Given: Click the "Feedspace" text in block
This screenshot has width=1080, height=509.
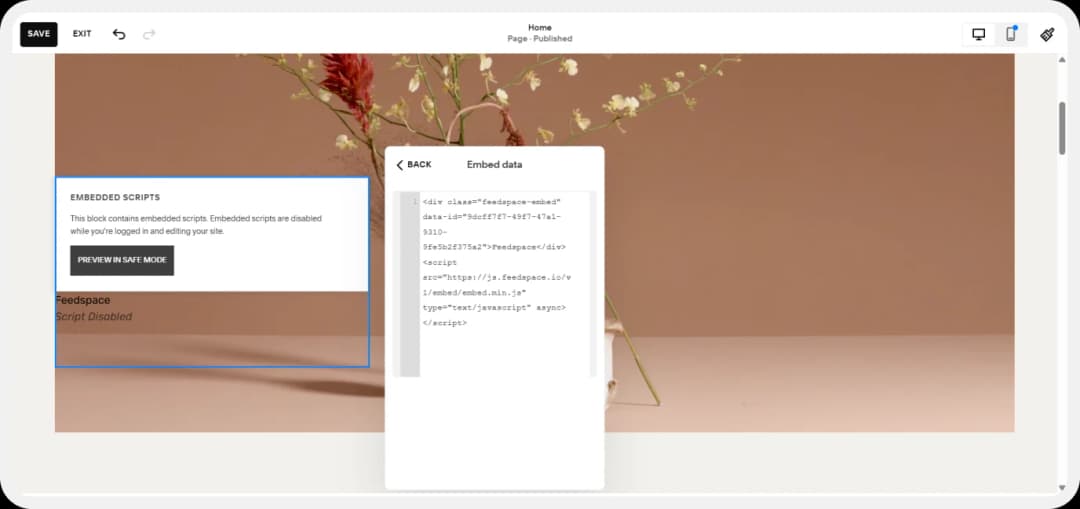Looking at the screenshot, I should point(83,300).
